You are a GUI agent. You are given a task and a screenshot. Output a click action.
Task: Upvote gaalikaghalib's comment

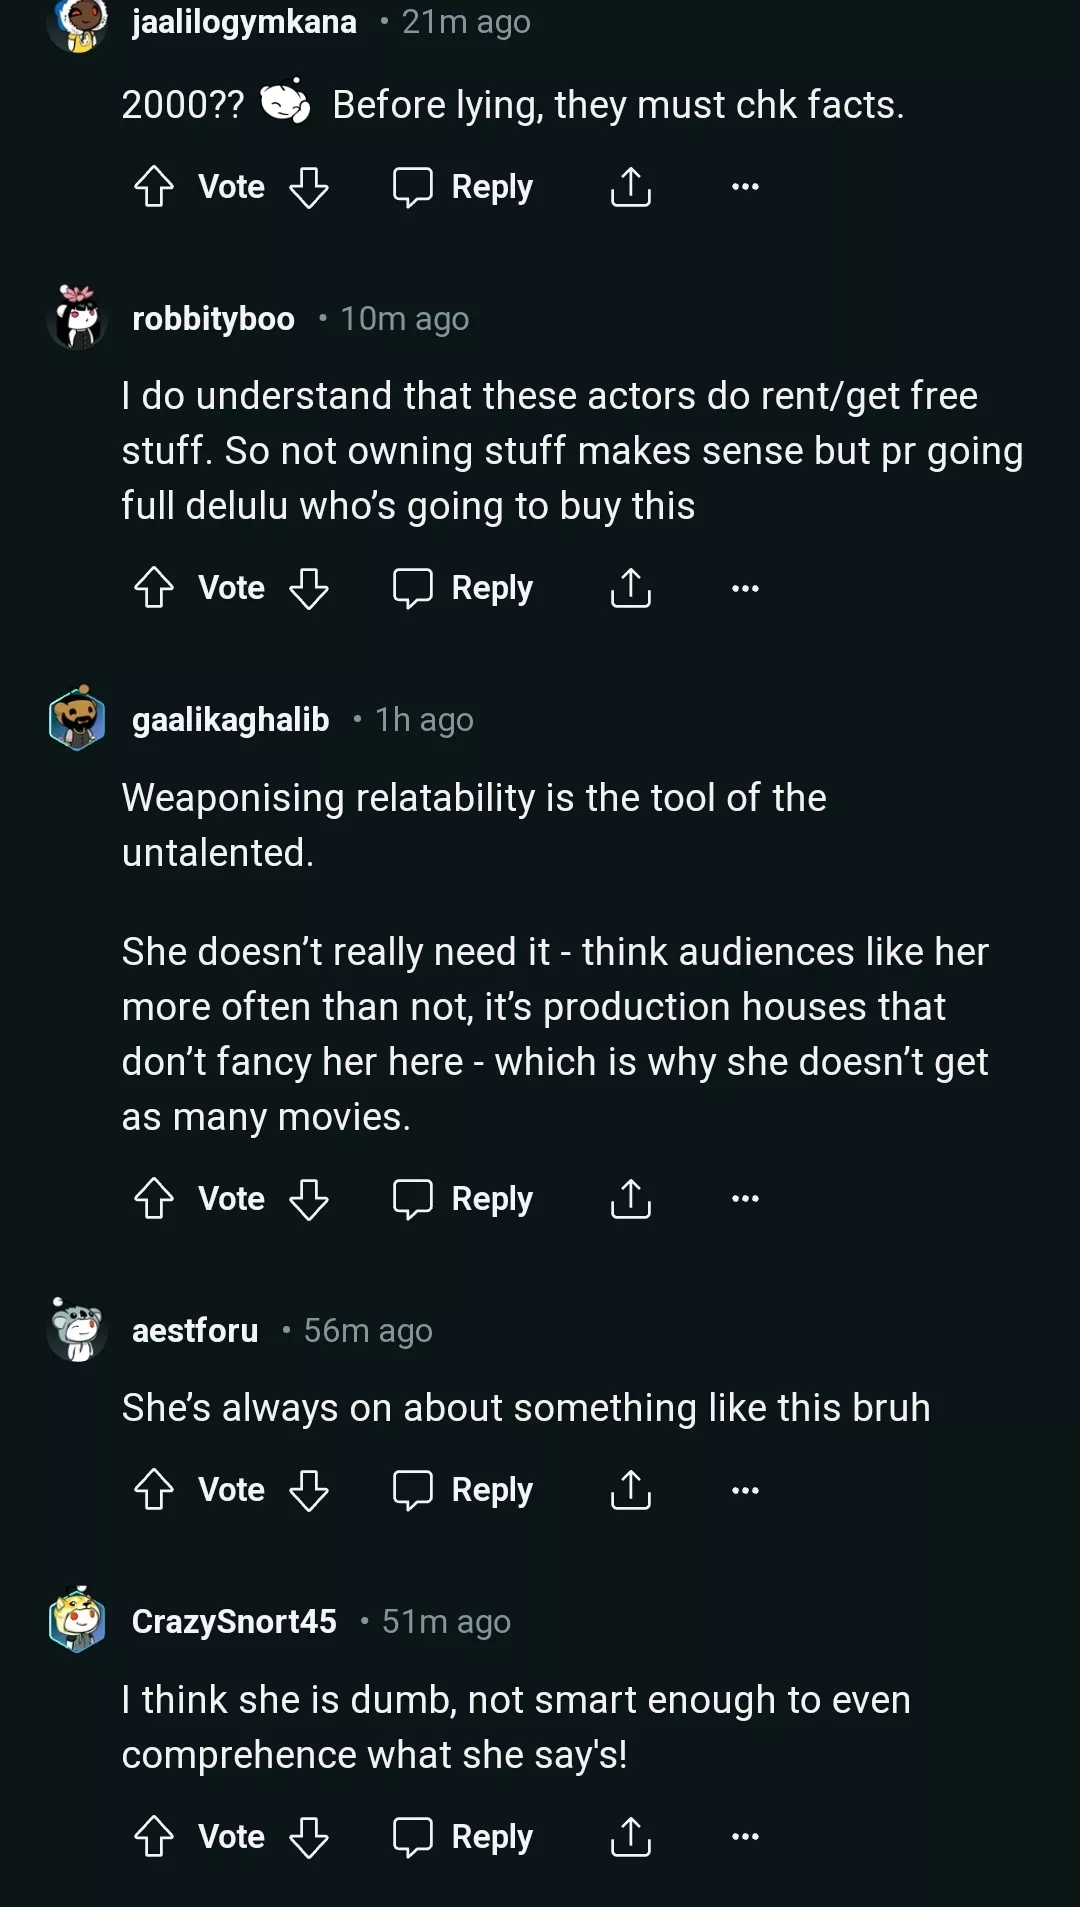tap(154, 1198)
